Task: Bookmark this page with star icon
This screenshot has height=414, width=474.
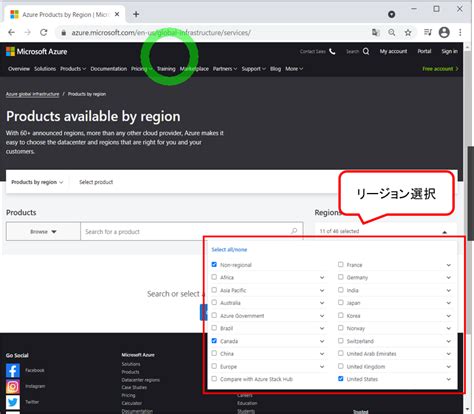Action: (x=408, y=32)
